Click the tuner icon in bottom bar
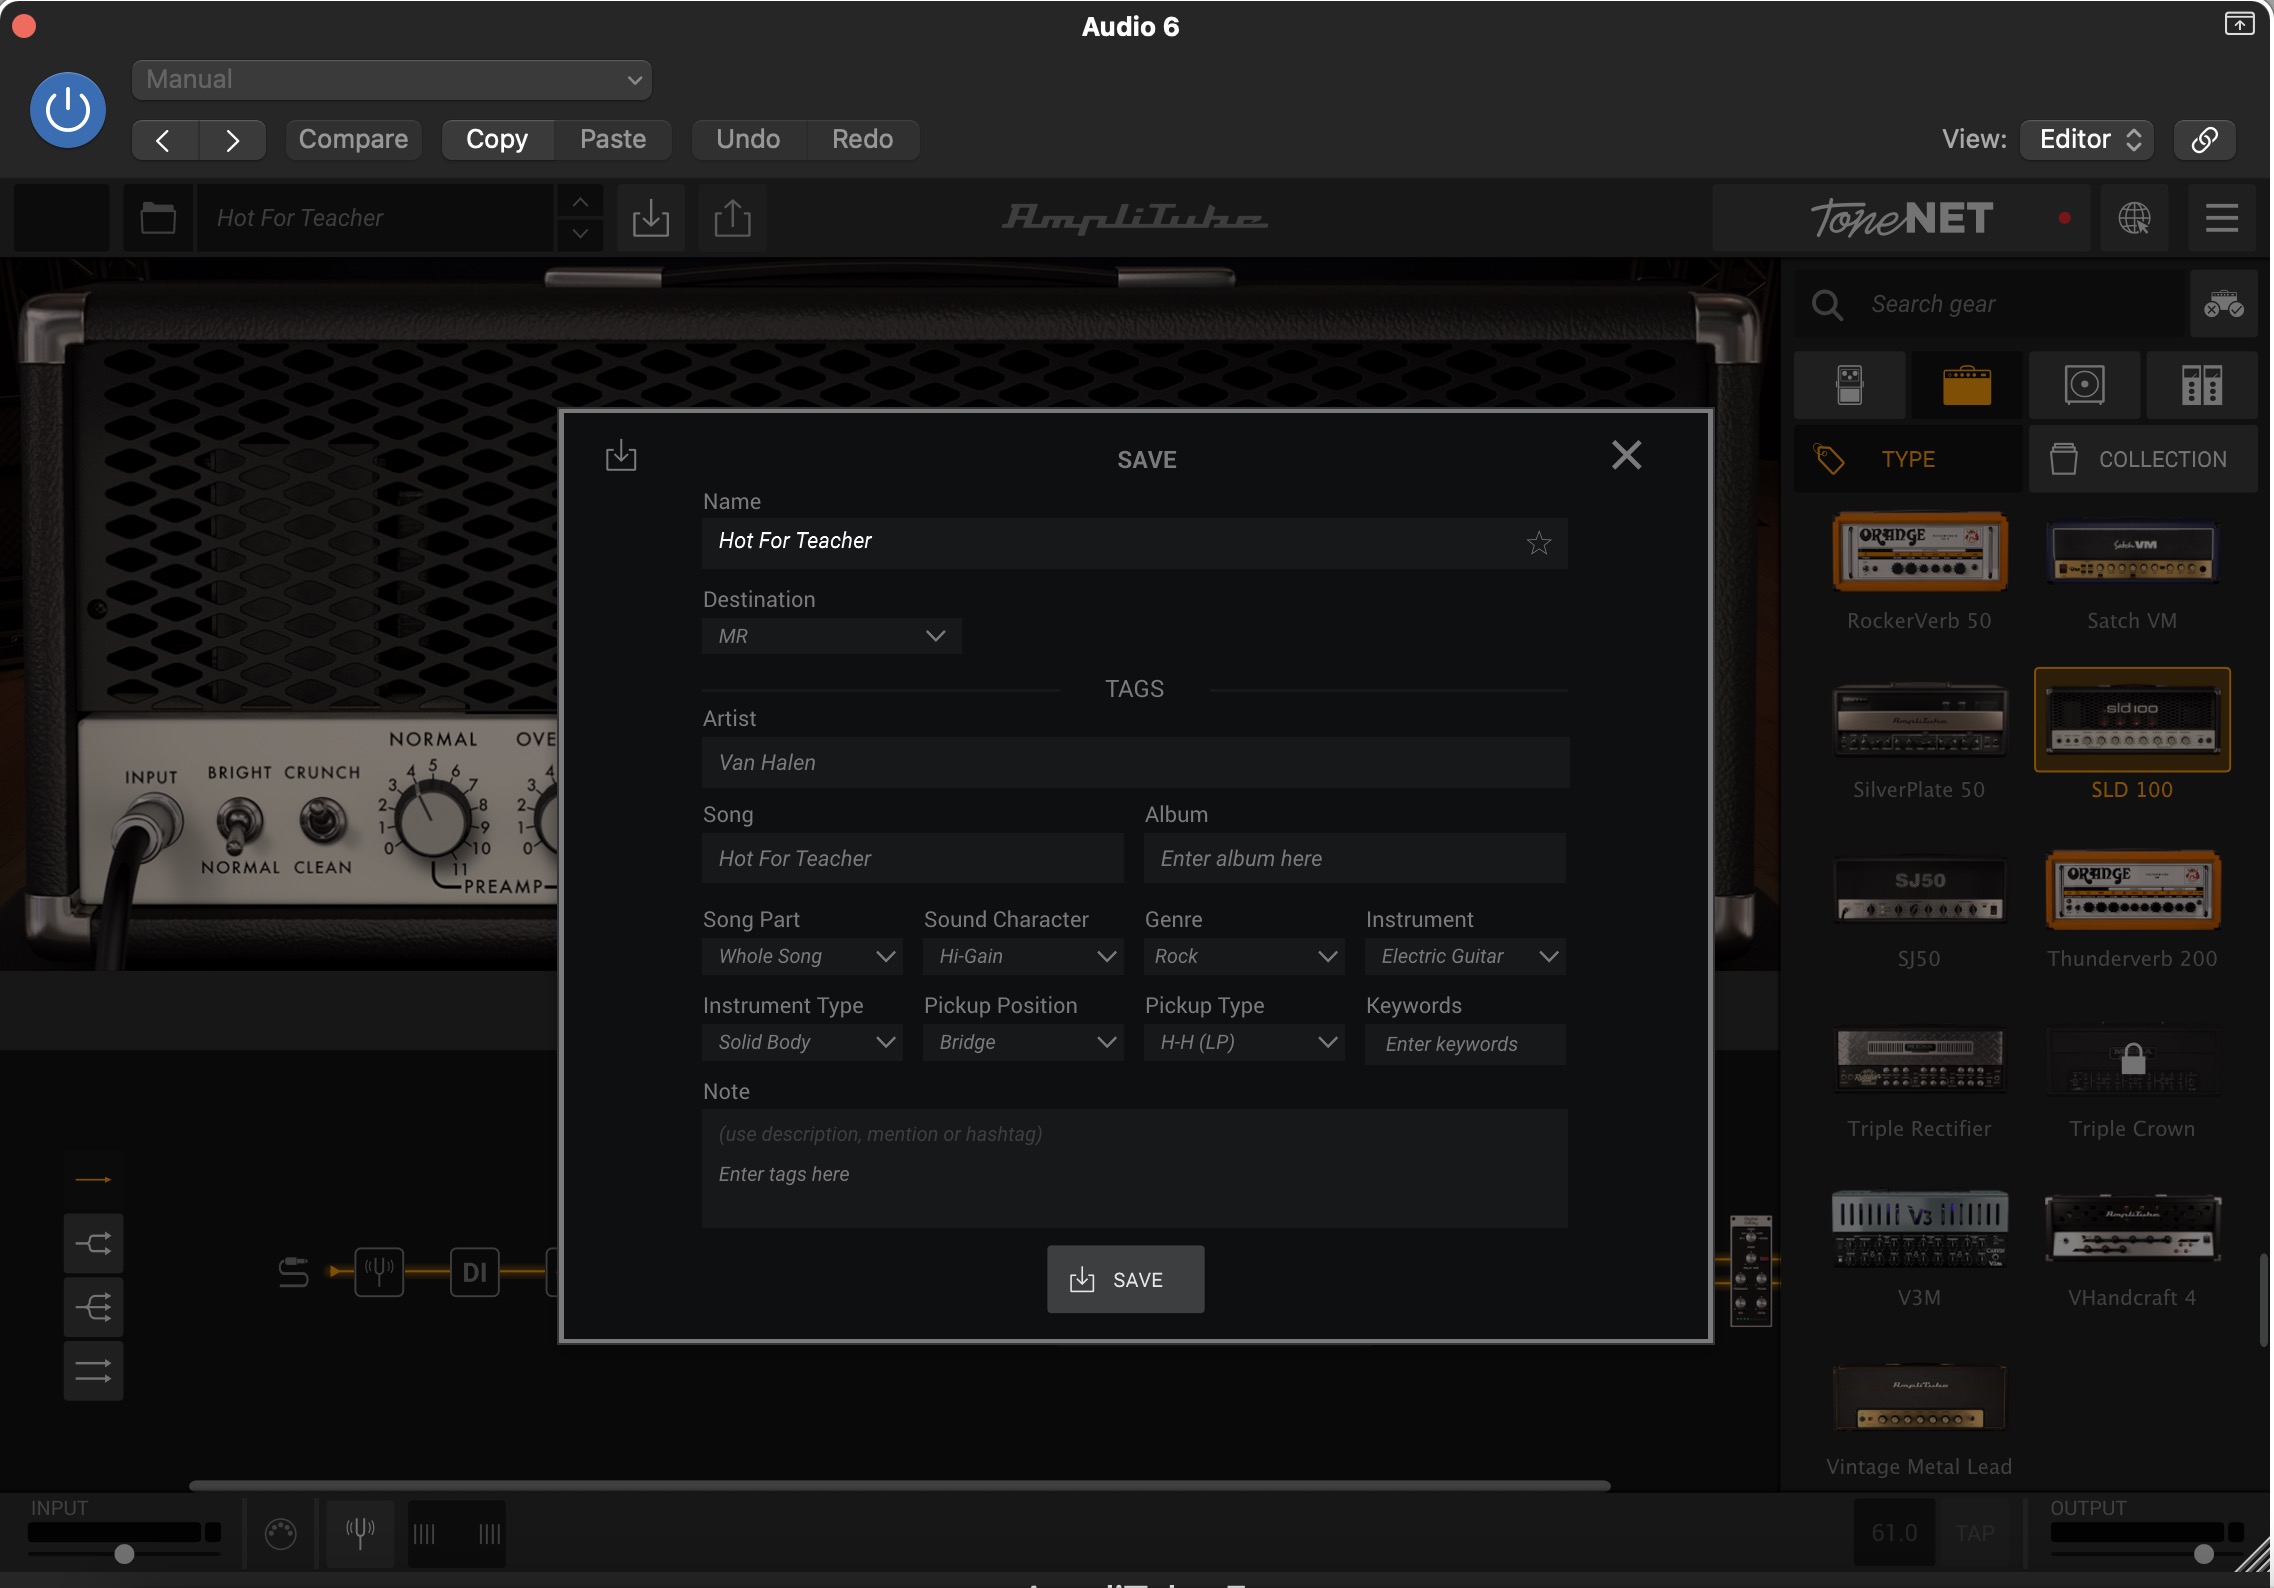Screen dimensions: 2274x1588 coord(360,1532)
